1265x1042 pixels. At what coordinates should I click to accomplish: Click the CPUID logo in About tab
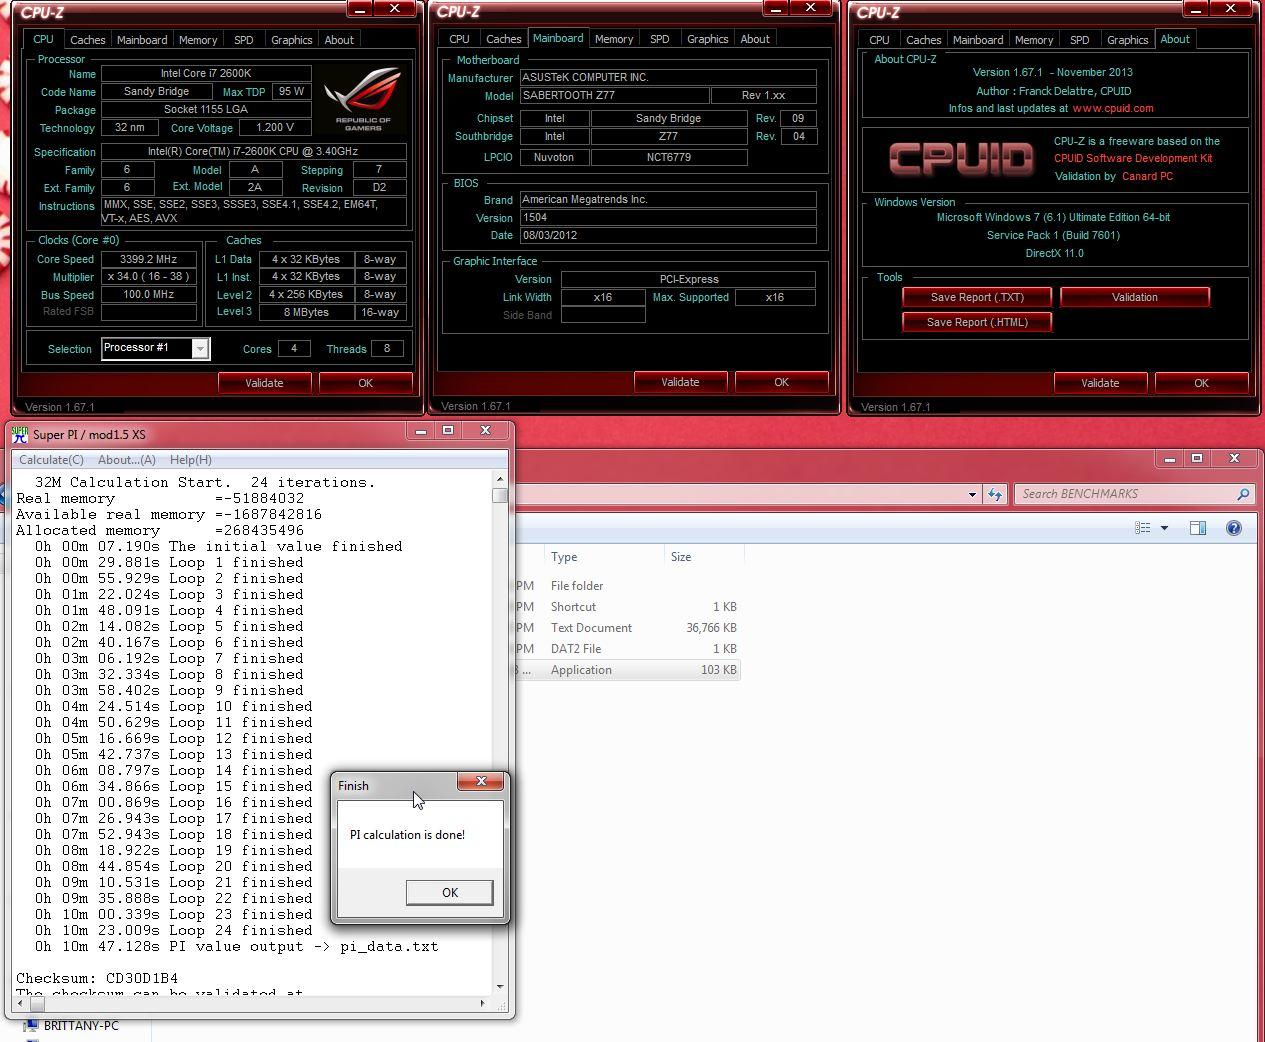[961, 158]
